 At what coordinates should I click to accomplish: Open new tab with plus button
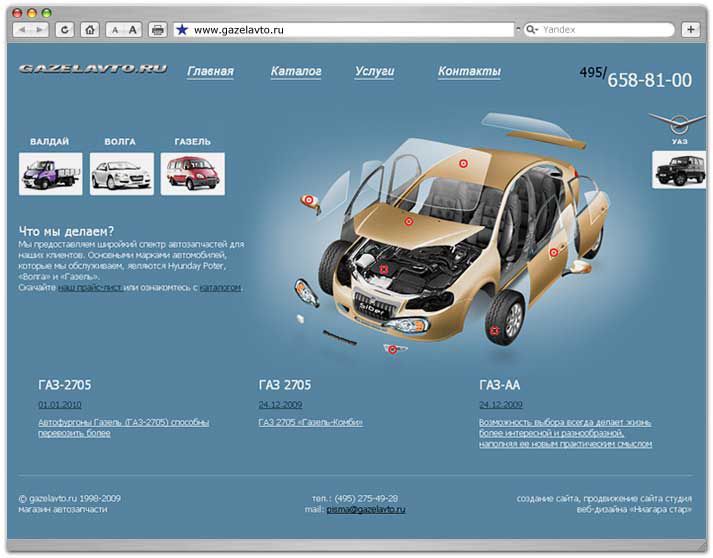691,30
